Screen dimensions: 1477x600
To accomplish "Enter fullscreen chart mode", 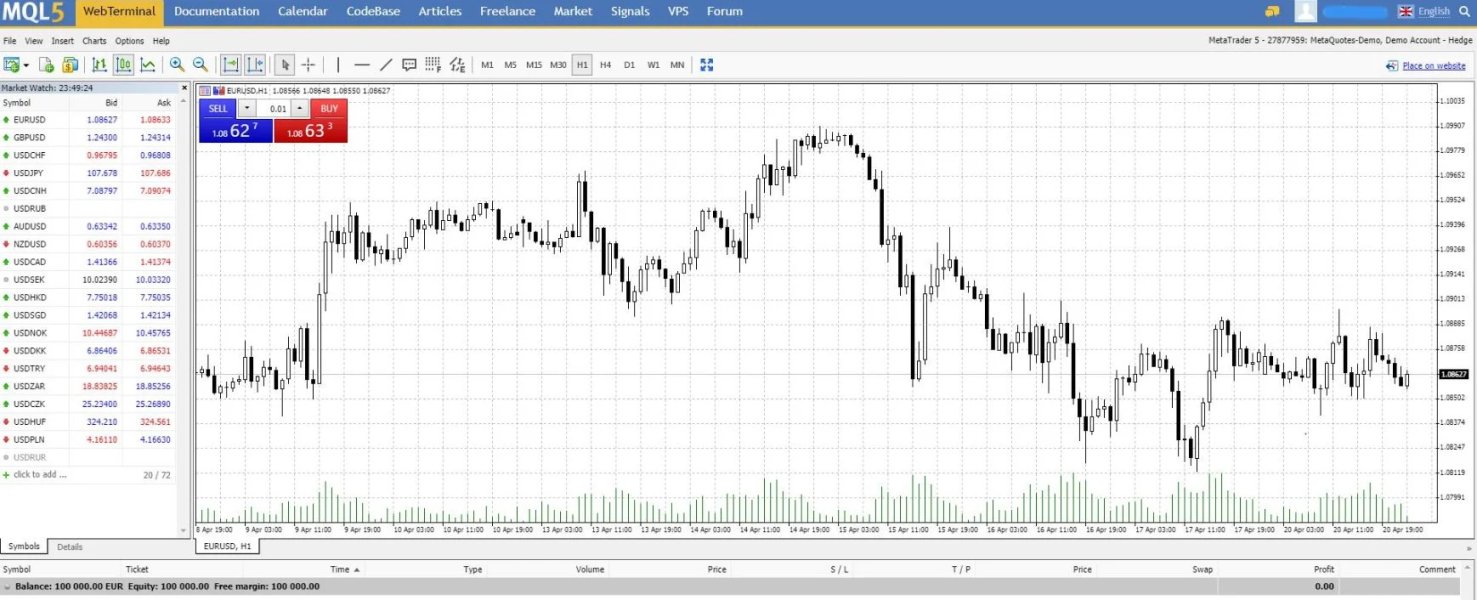I will coord(707,65).
